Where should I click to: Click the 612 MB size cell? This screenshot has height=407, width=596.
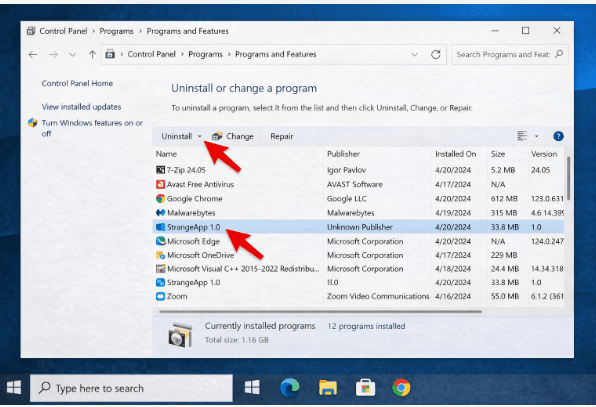coord(504,198)
